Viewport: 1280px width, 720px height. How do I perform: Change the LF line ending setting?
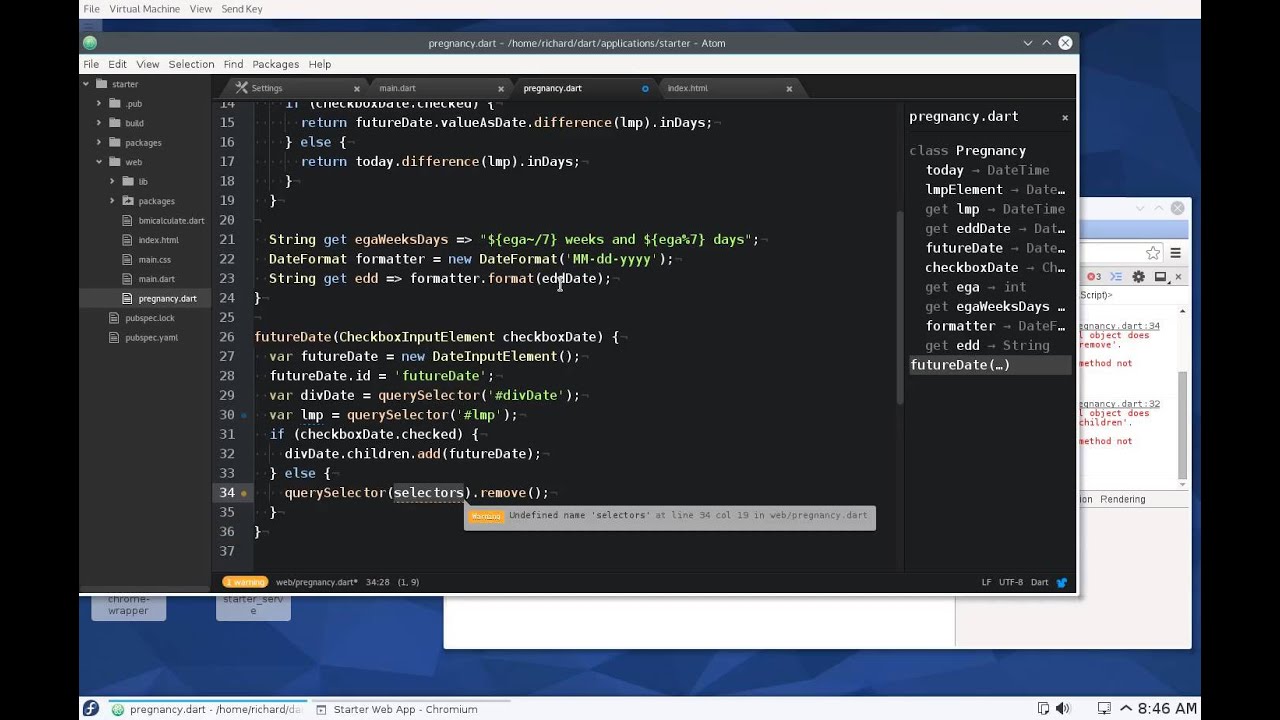click(x=986, y=582)
